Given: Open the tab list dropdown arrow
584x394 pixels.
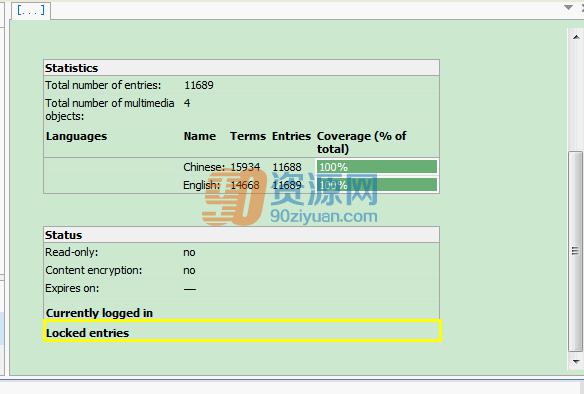Looking at the screenshot, I should click(568, 7).
